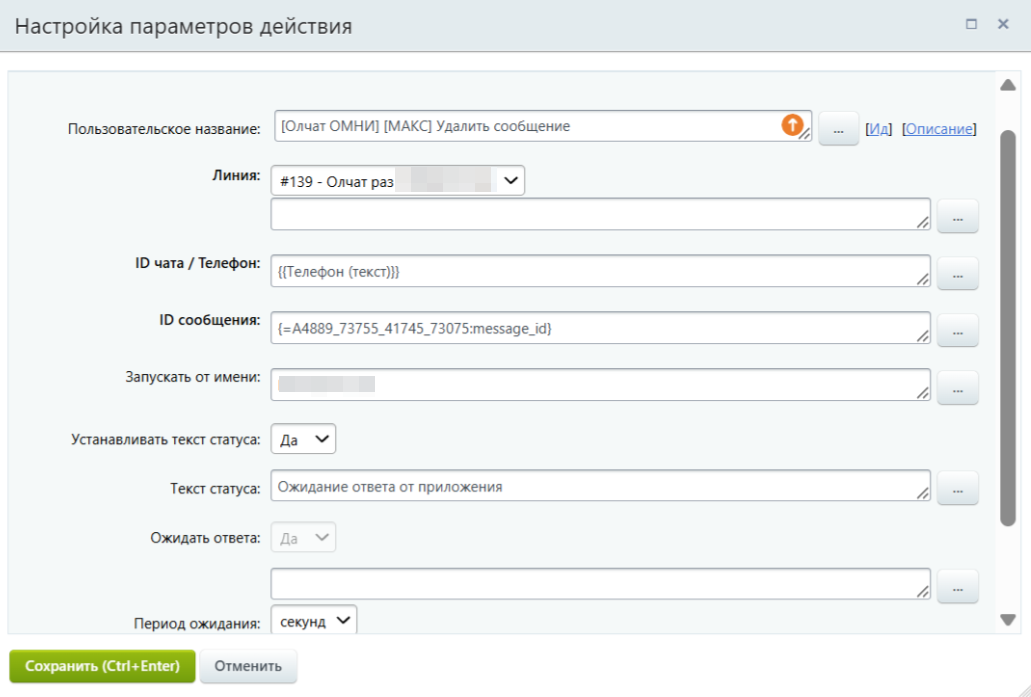Viewport: 1031px width, 697px height.
Task: Click the Текст статуса field
Action: click(600, 485)
